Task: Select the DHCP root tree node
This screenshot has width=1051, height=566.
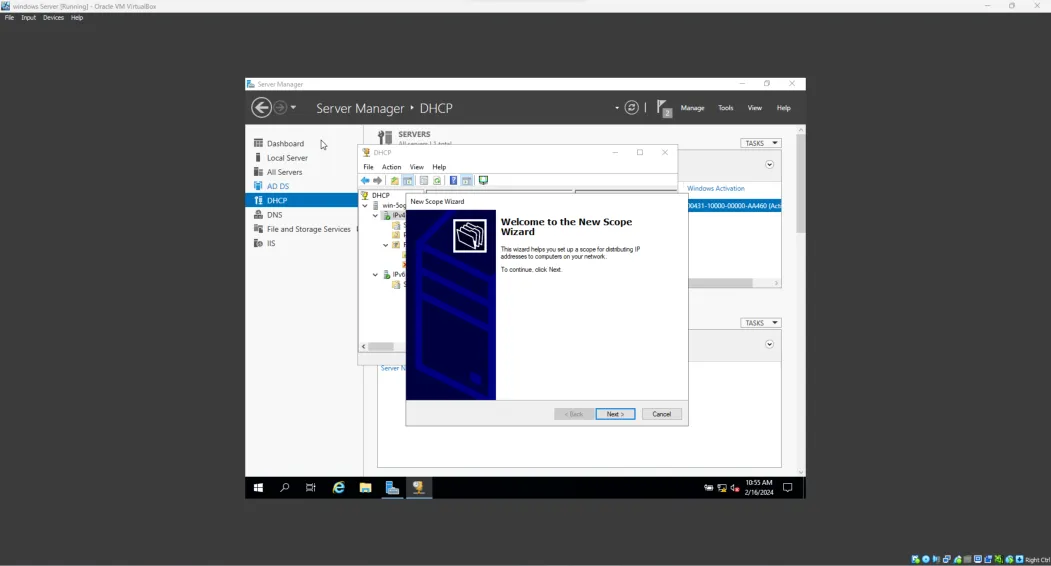Action: point(380,195)
